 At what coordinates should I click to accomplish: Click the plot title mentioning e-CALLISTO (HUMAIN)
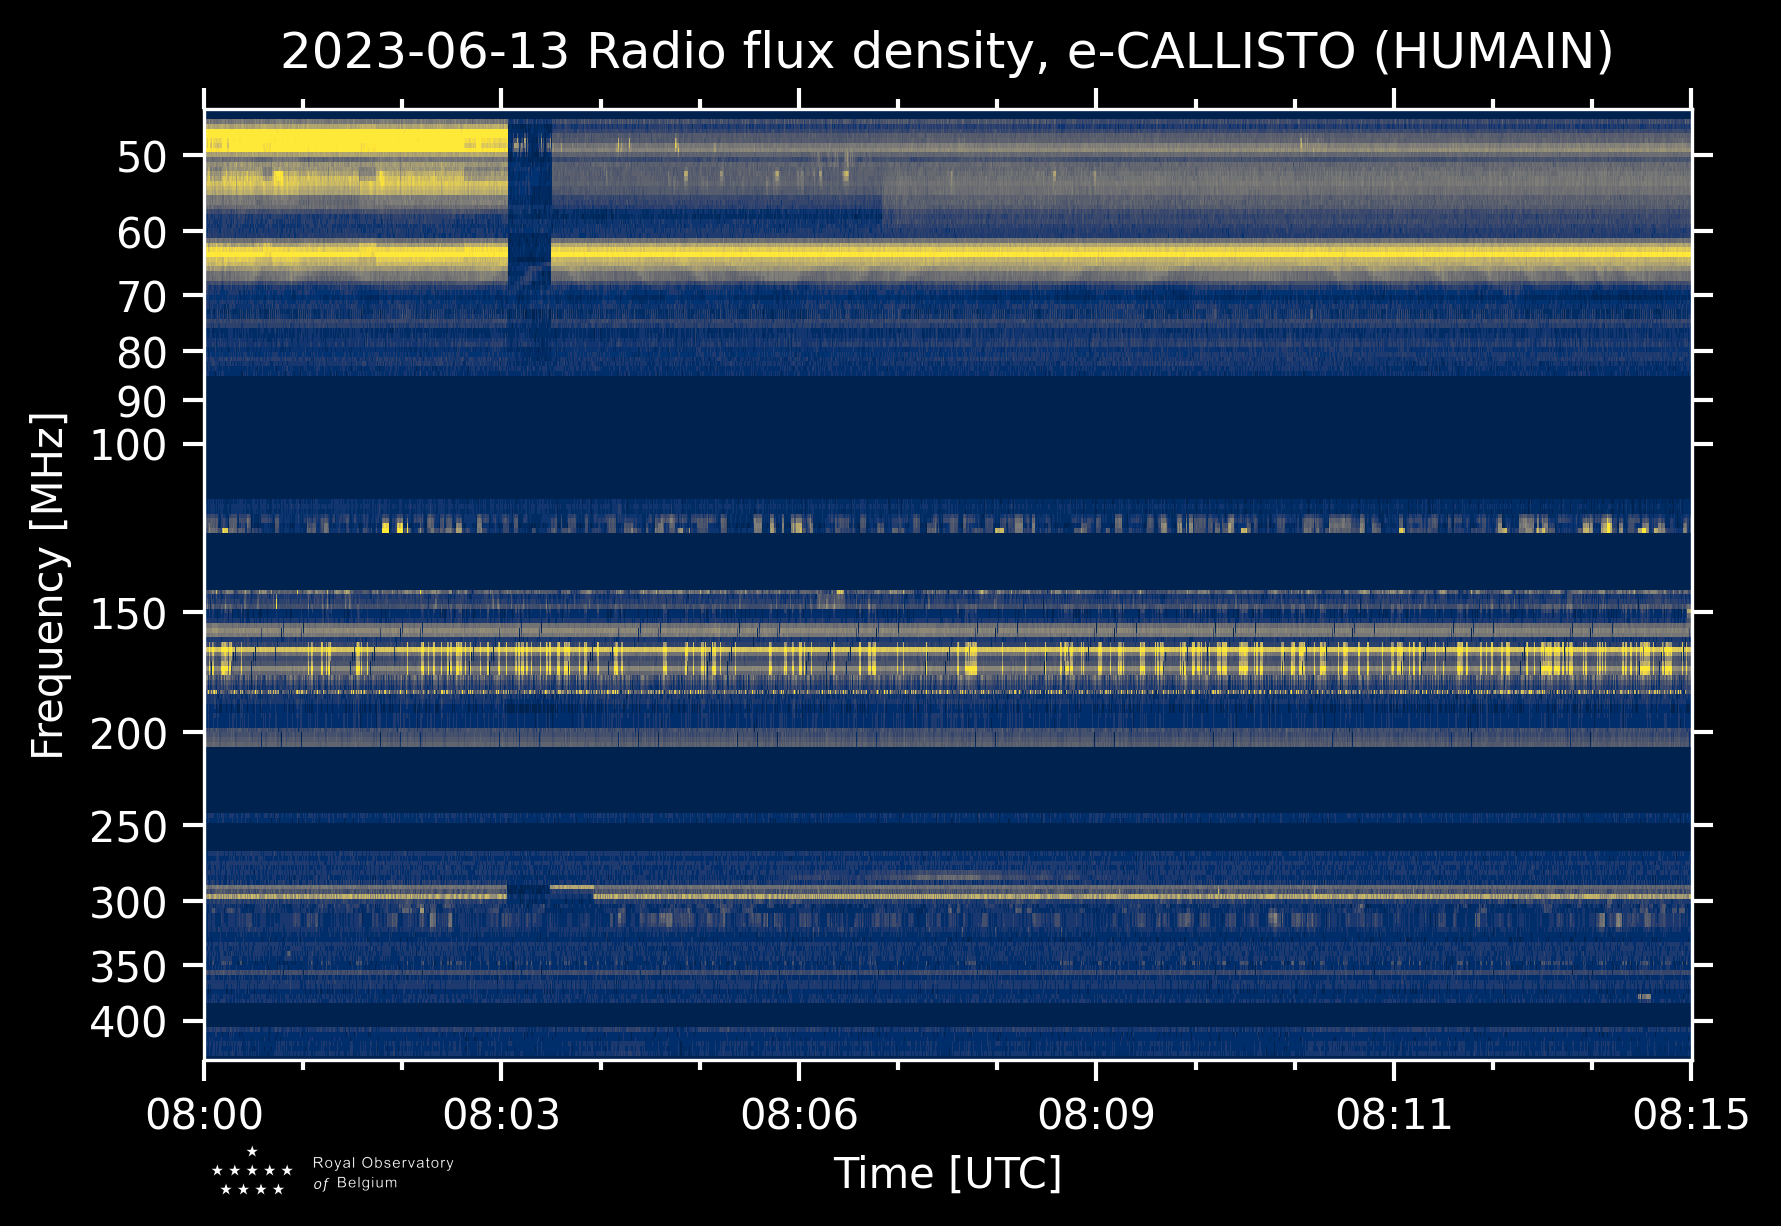(947, 52)
